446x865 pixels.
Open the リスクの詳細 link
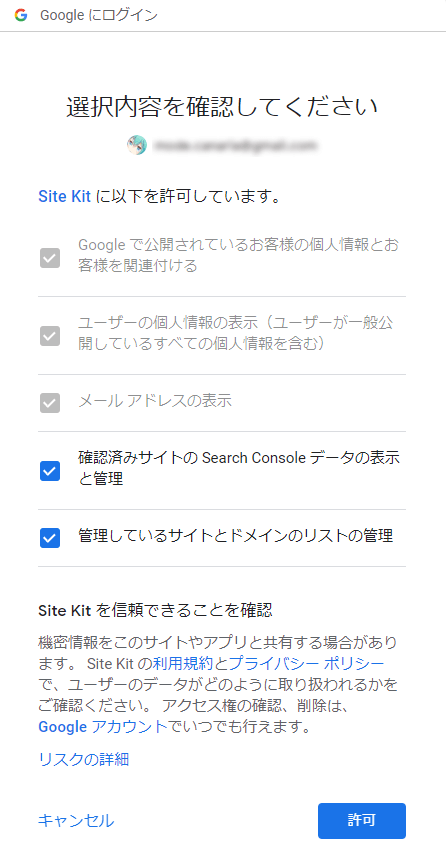[83, 760]
